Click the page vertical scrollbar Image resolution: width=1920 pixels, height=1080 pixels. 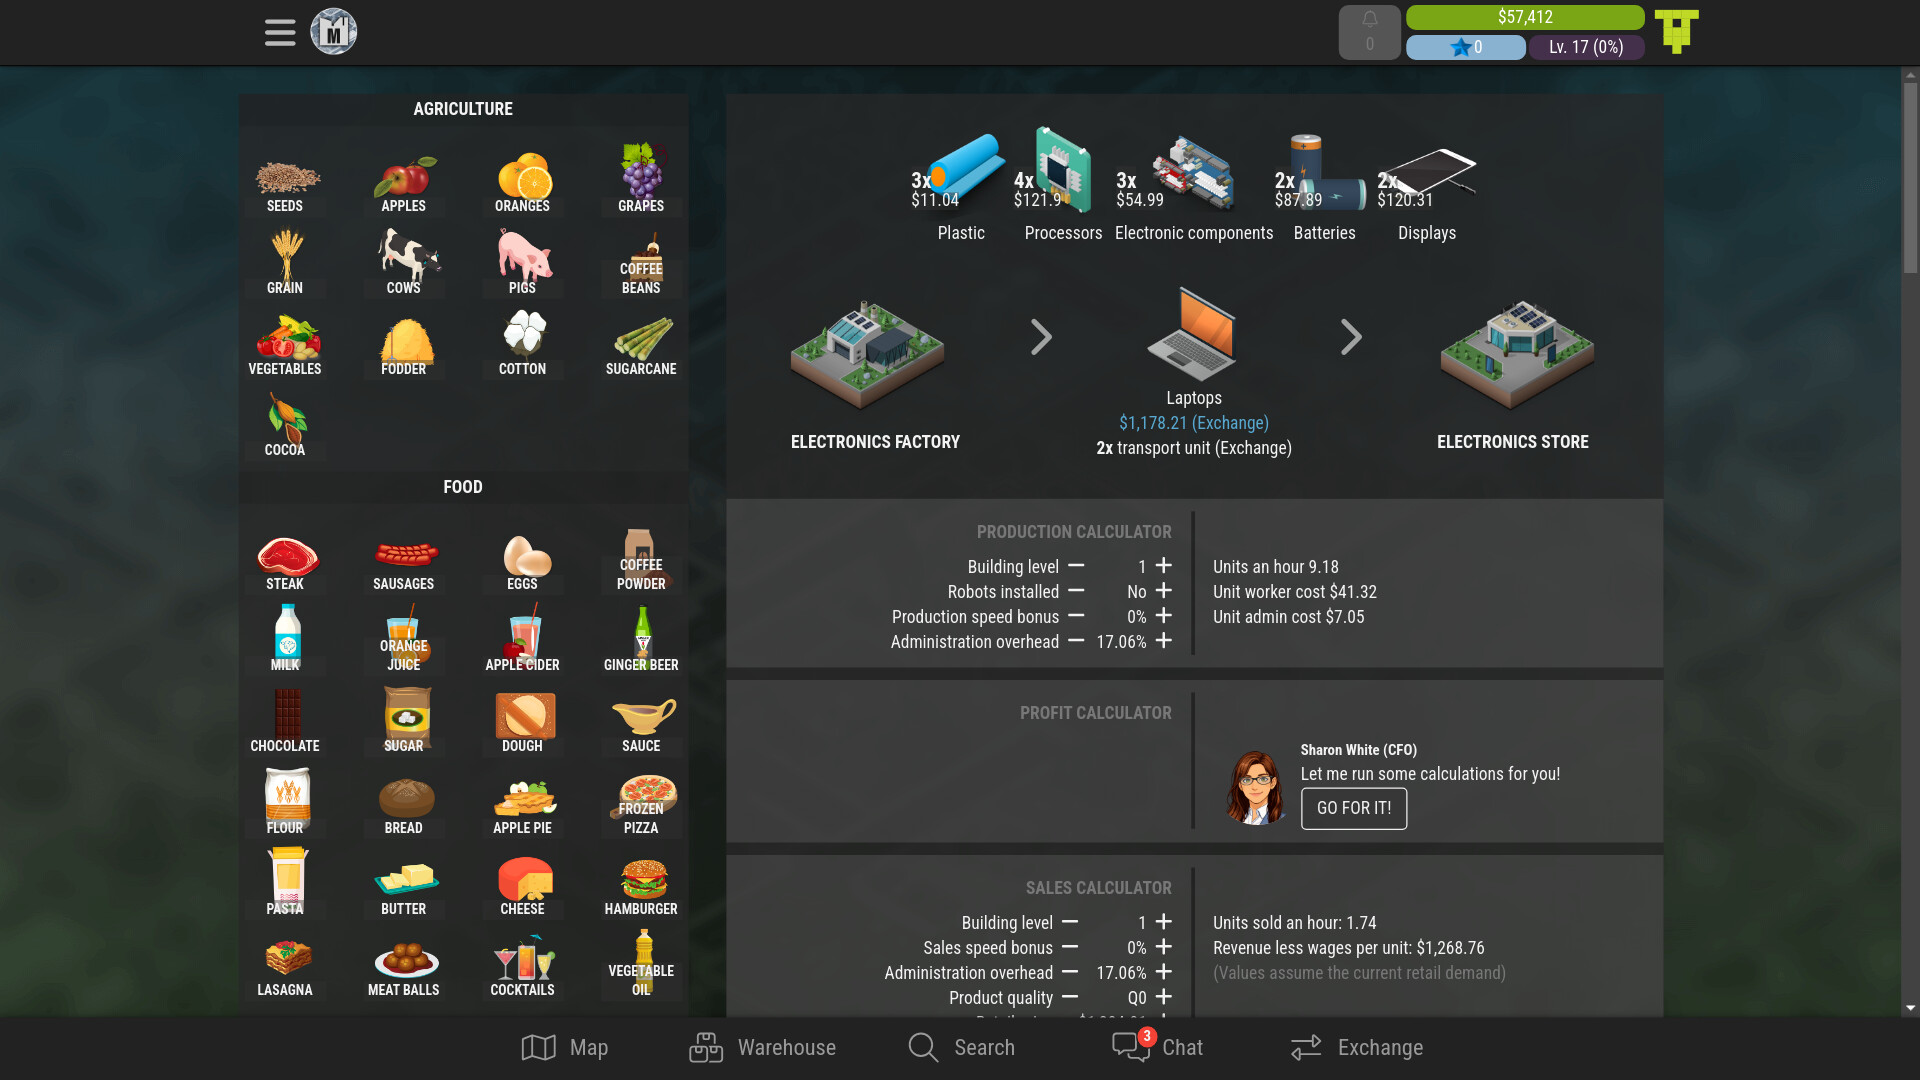click(x=1910, y=180)
